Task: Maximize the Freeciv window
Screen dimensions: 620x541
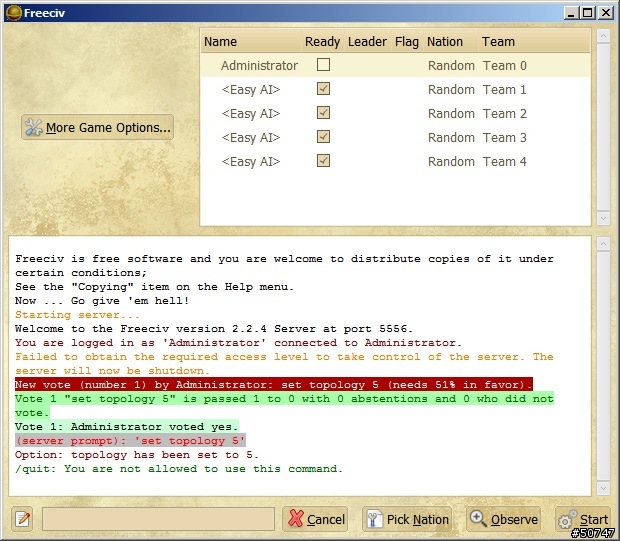Action: [x=588, y=13]
